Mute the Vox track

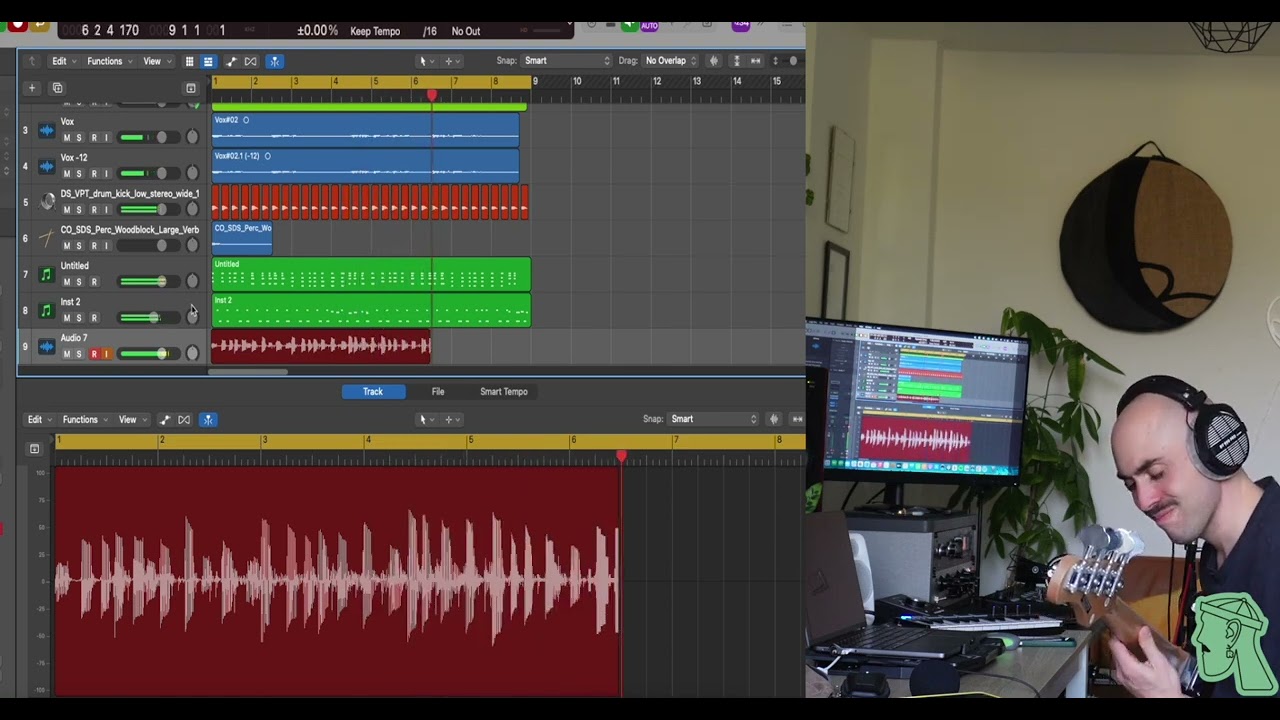(67, 138)
